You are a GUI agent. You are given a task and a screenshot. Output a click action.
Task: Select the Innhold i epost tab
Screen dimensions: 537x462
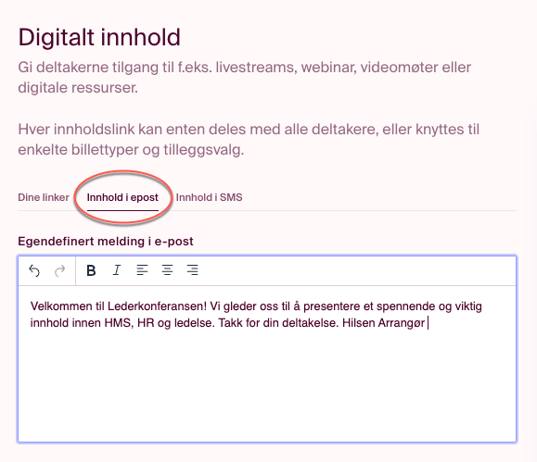coord(123,198)
